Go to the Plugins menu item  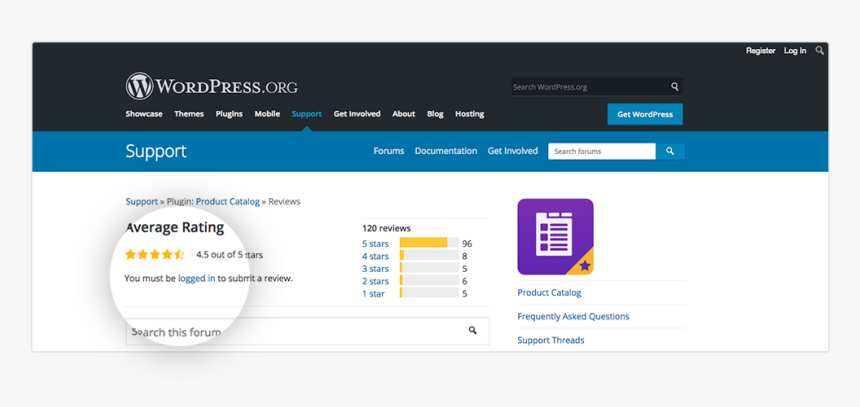pos(229,114)
